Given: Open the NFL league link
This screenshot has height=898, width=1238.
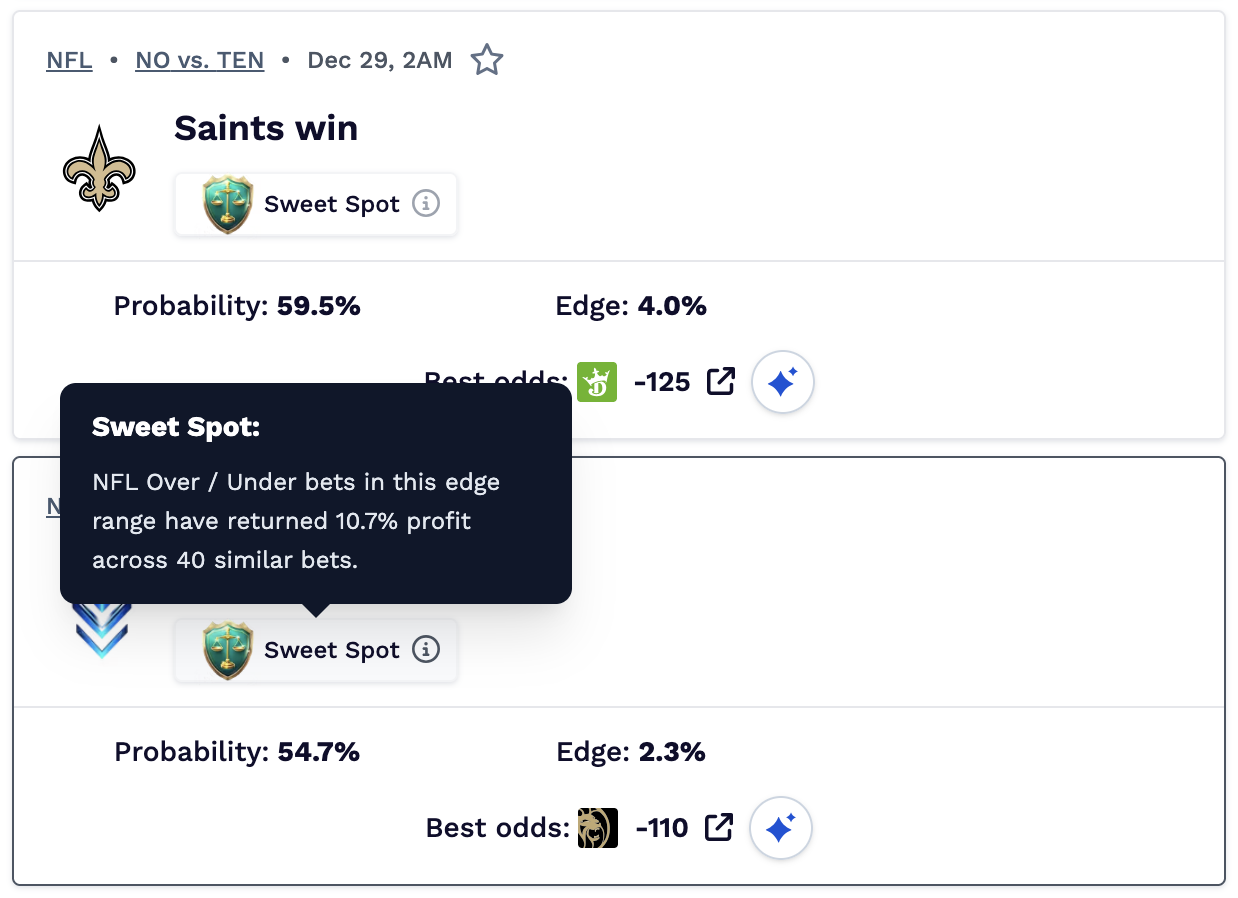Looking at the screenshot, I should (69, 60).
